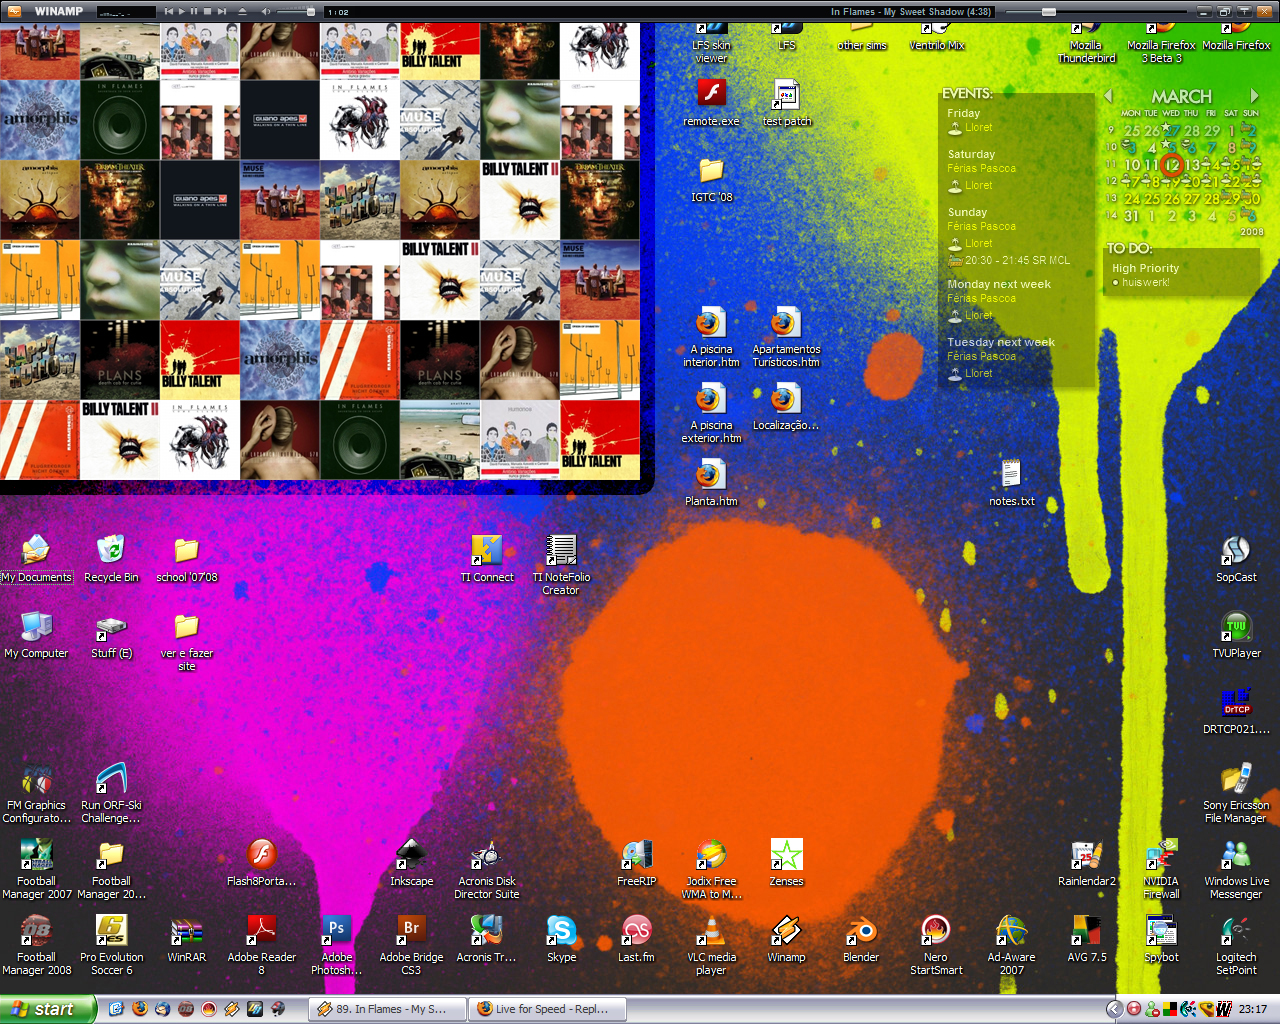Image resolution: width=1280 pixels, height=1024 pixels.
Task: Open Zenses shortcut
Action: click(x=786, y=863)
